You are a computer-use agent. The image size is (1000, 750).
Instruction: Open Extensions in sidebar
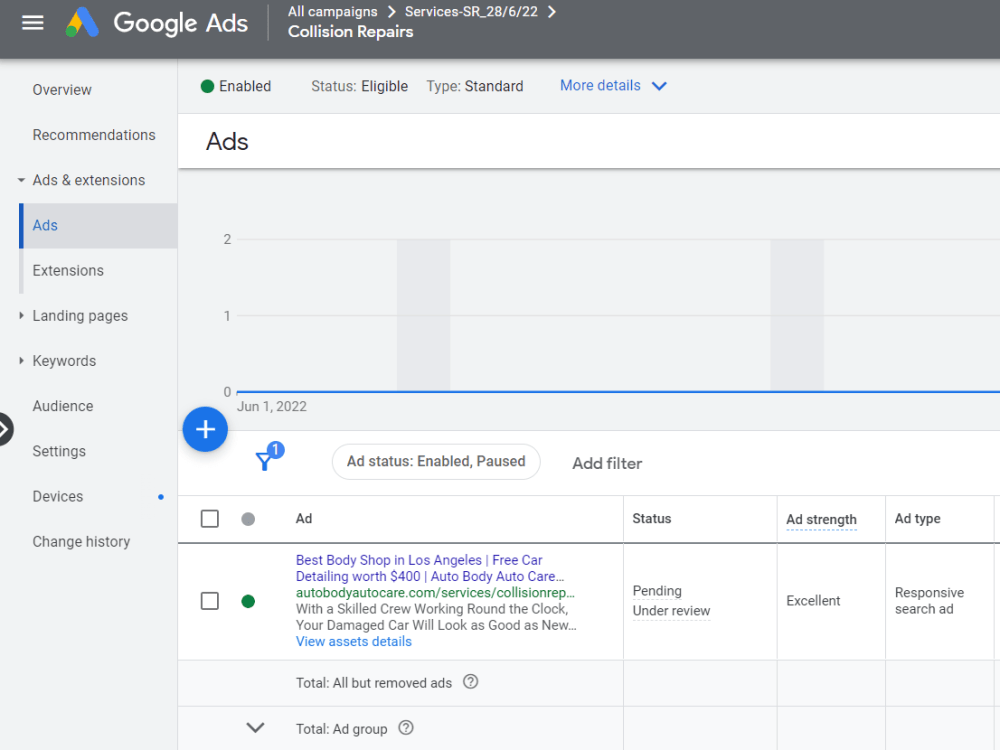[x=68, y=270]
